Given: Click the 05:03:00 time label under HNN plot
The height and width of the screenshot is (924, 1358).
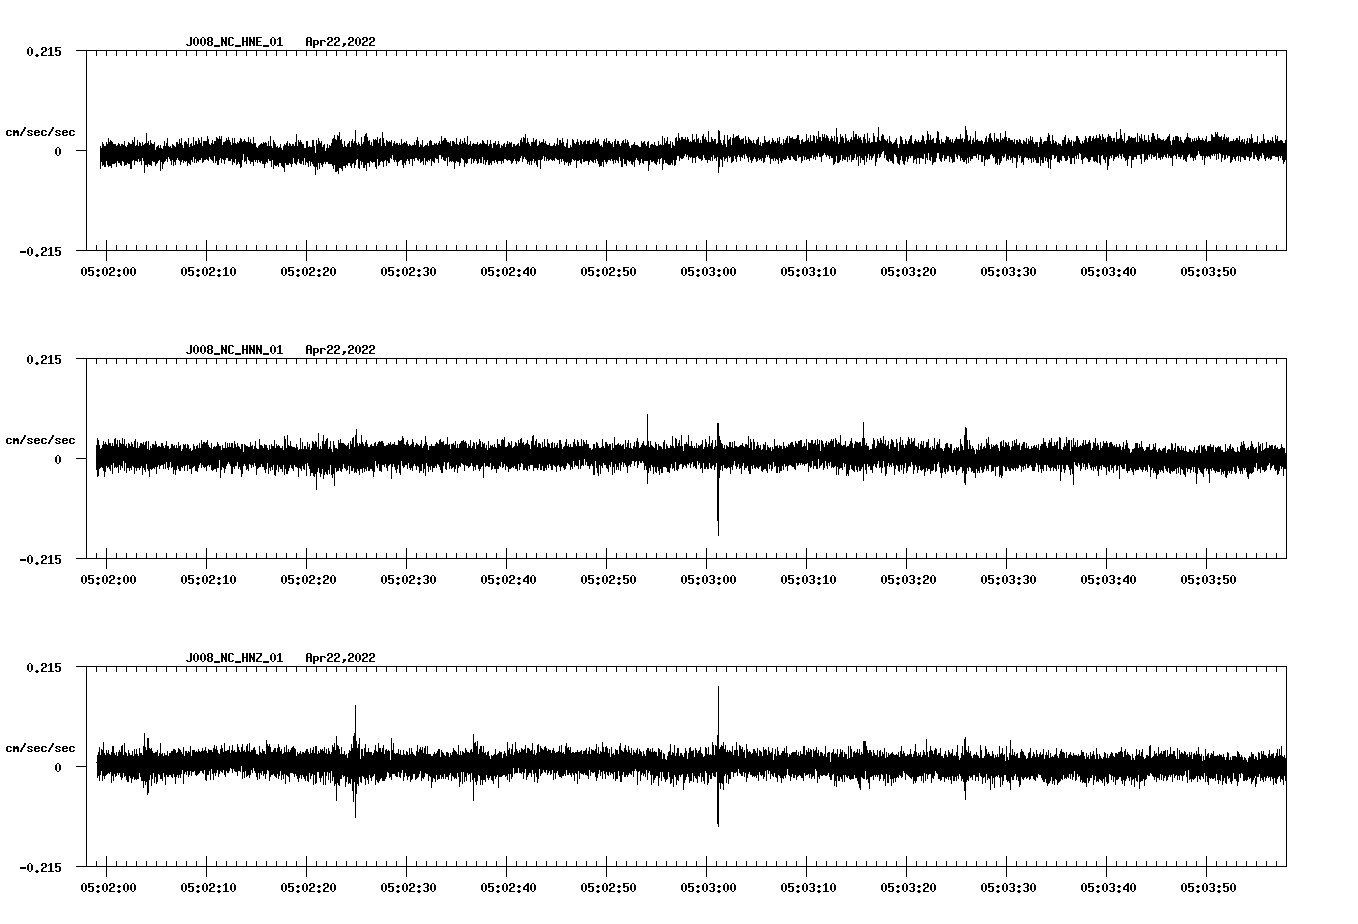Looking at the screenshot, I should pyautogui.click(x=708, y=579).
